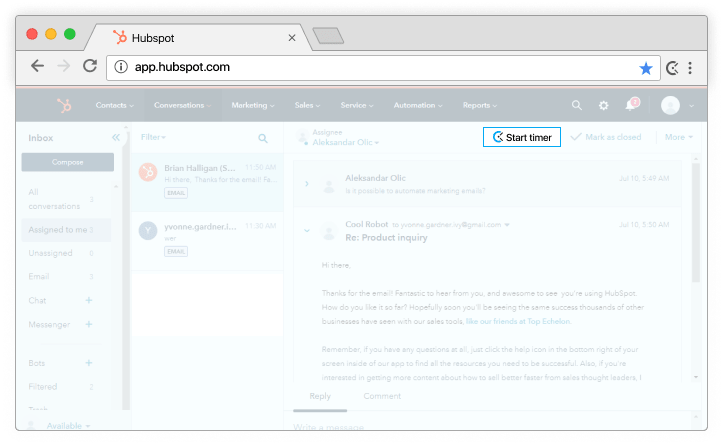Open the Contacts menu
The width and height of the screenshot is (723, 446).
coord(114,105)
